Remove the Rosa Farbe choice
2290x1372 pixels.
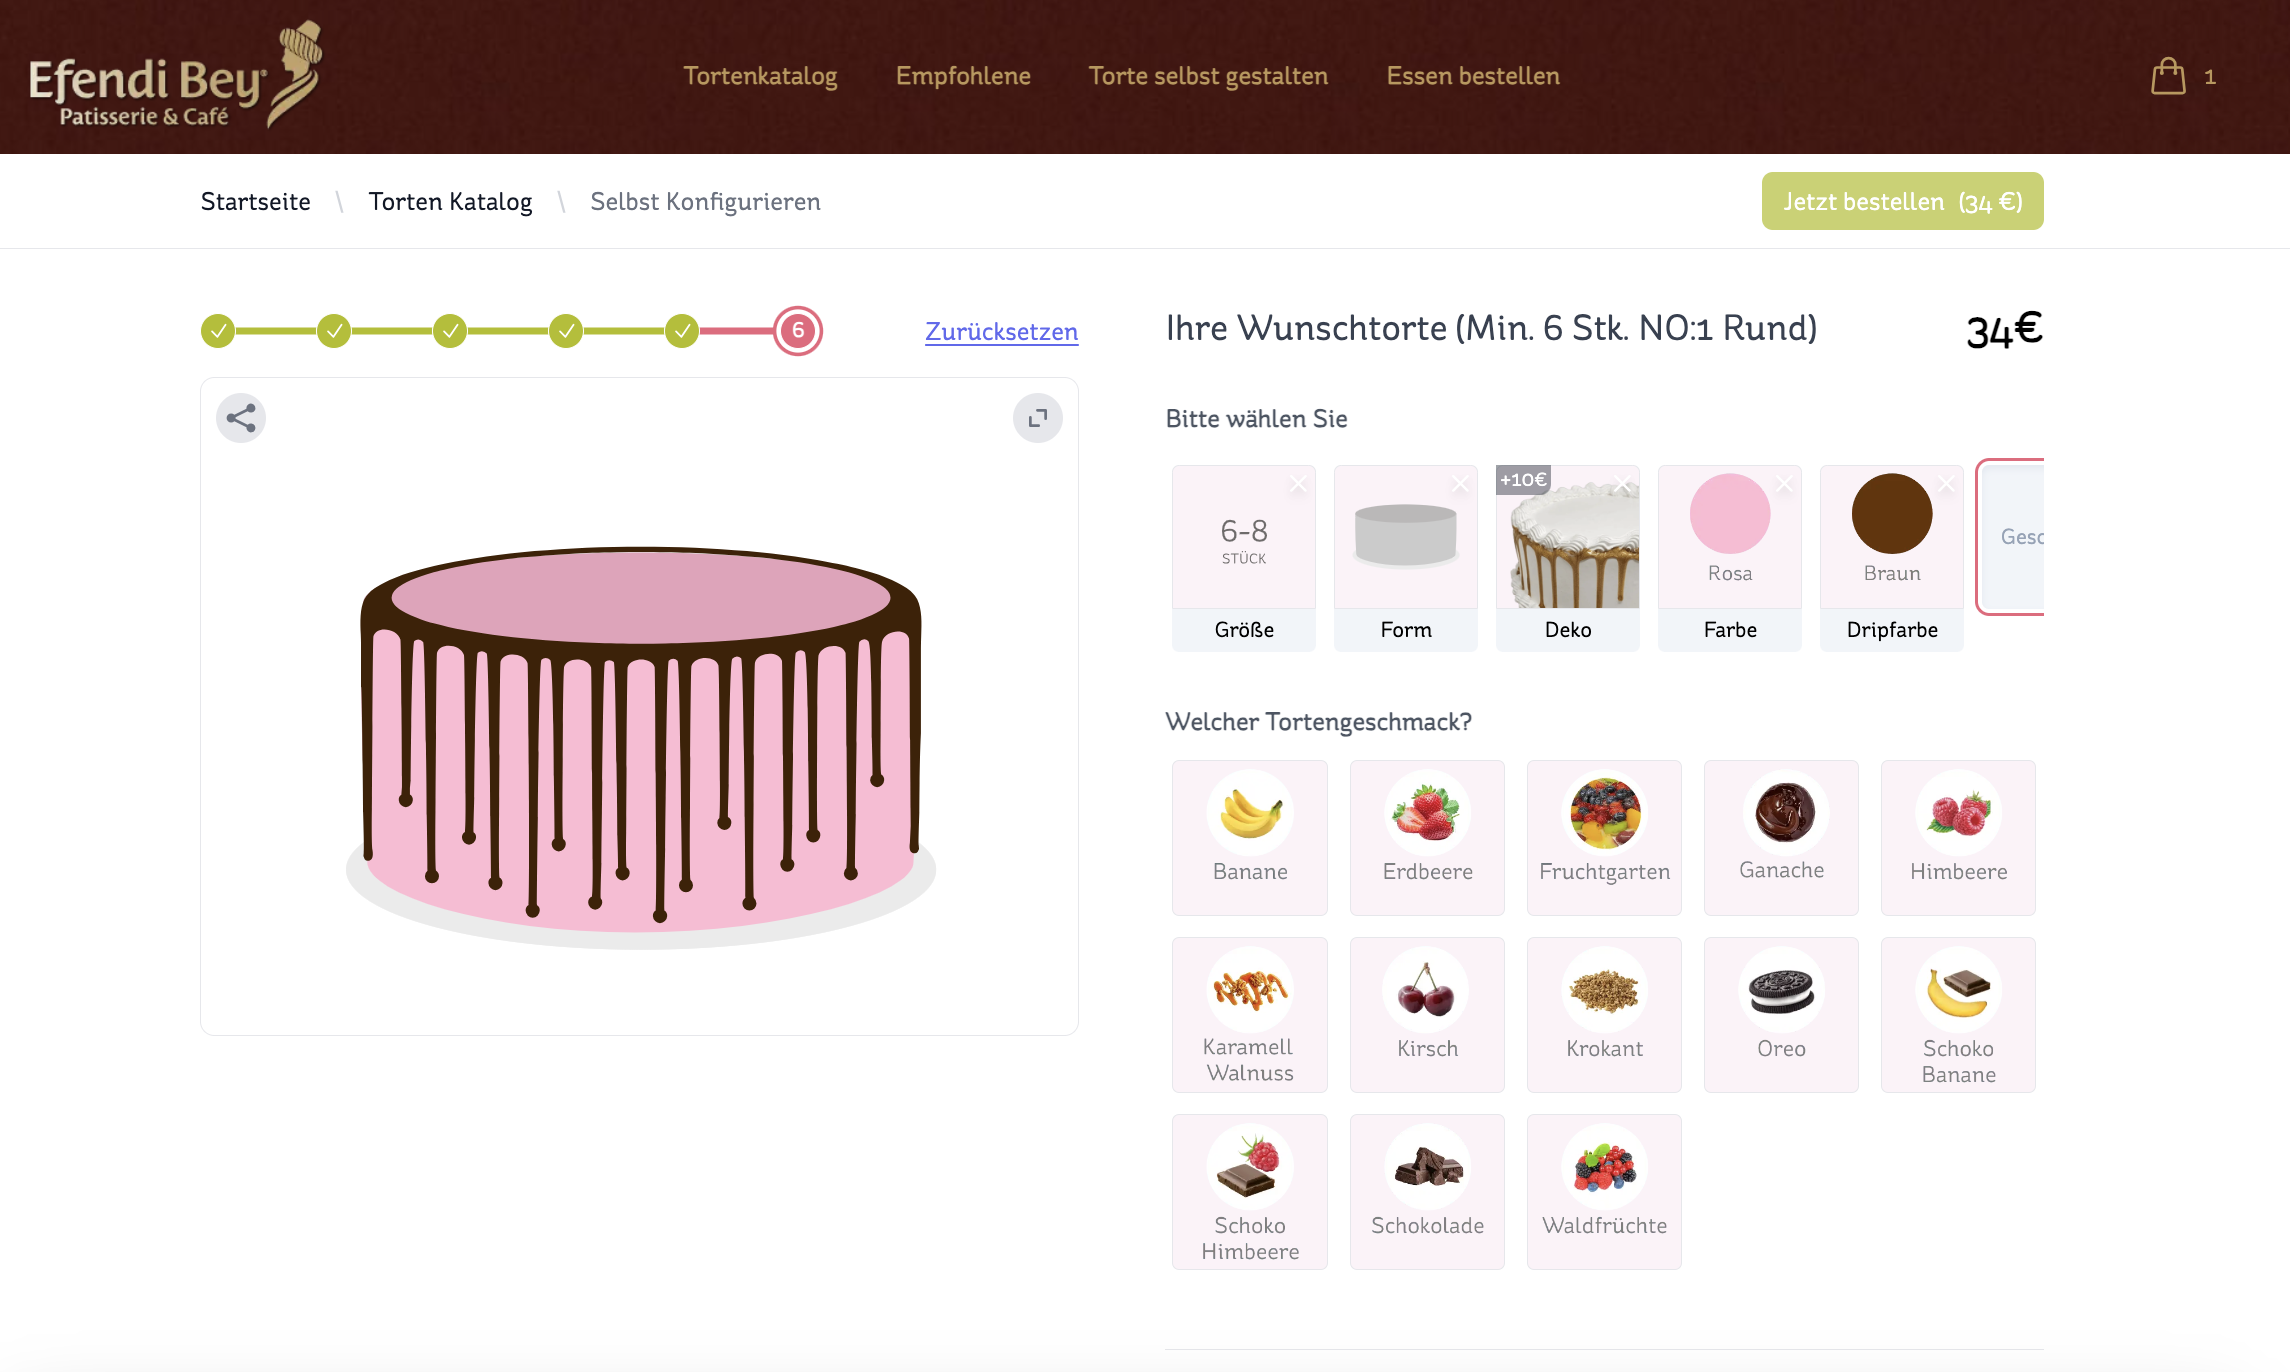tap(1783, 484)
